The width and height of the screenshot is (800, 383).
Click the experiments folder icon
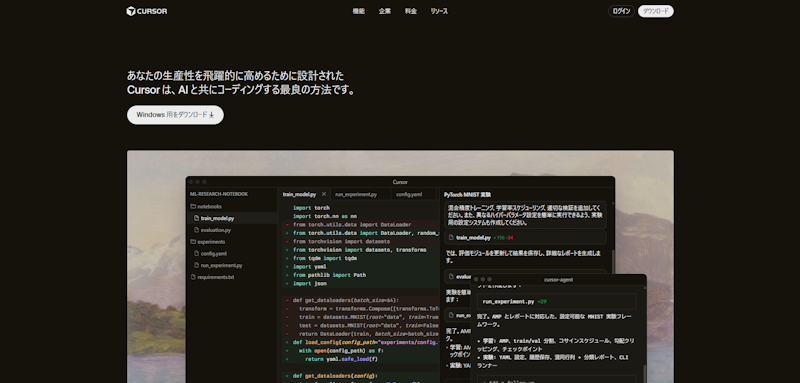(193, 242)
